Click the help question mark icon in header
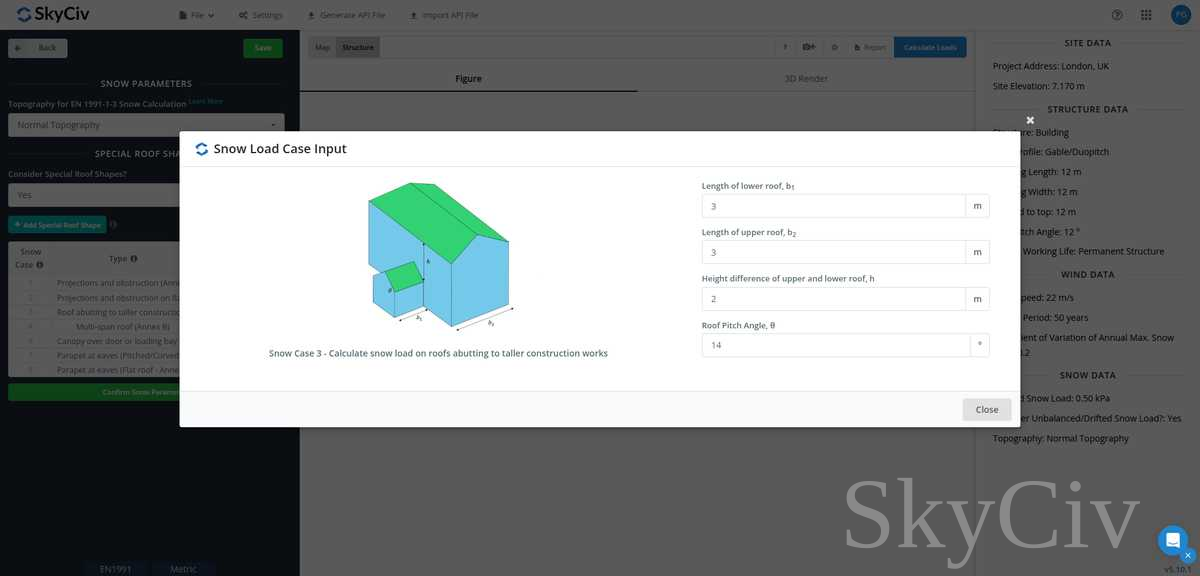 point(1117,15)
